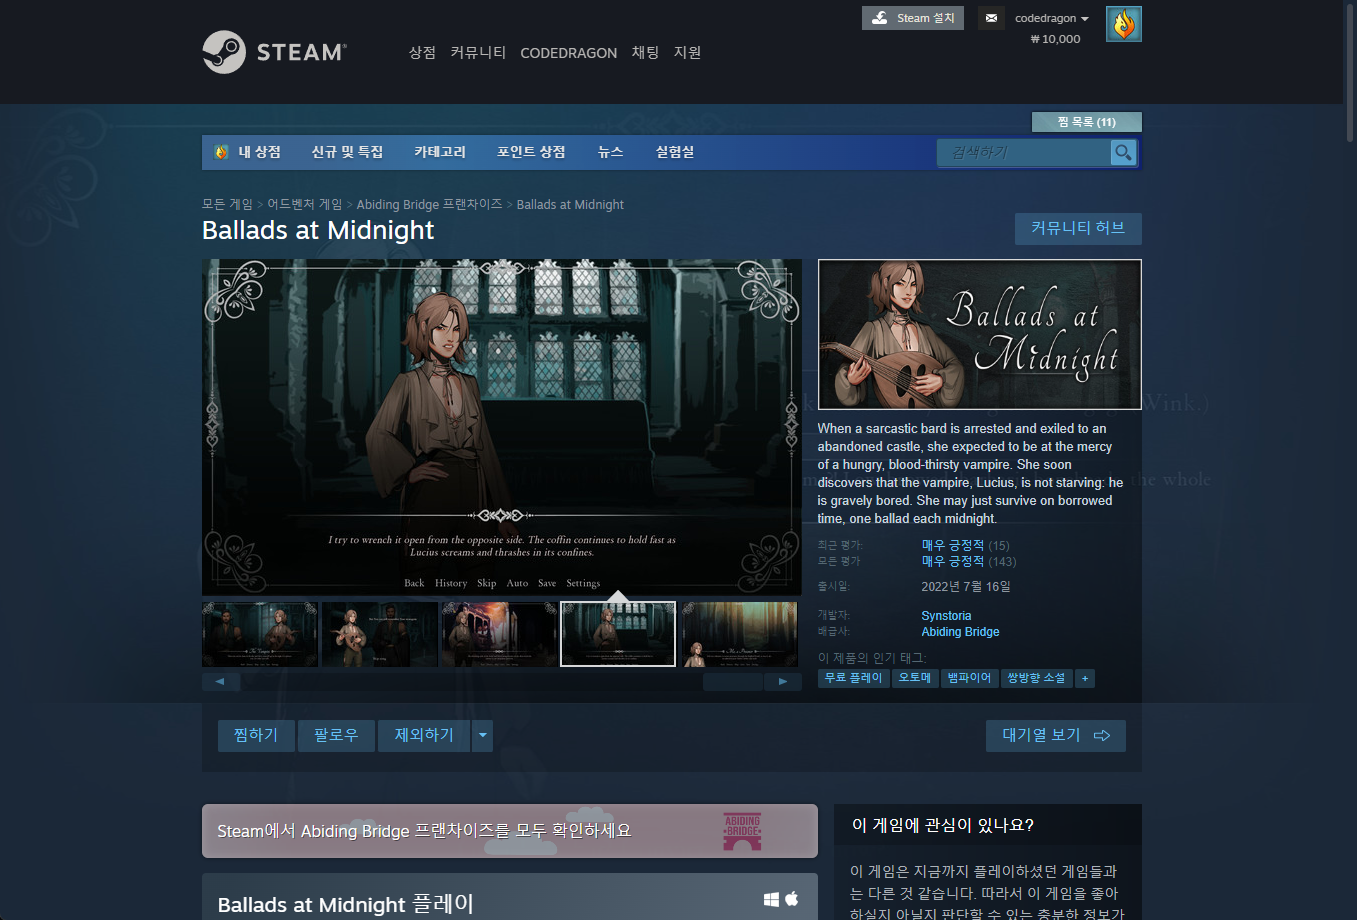Click the Abiding Bridge franchise logo
Screen dimensions: 1357x920
[742, 831]
